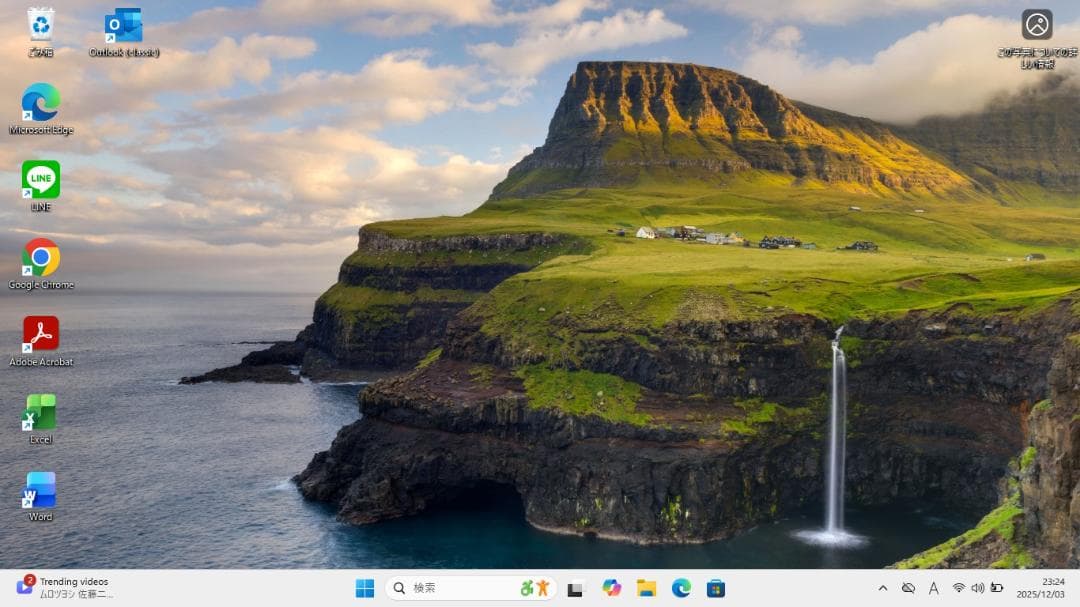Open Copilot from the taskbar

611,588
